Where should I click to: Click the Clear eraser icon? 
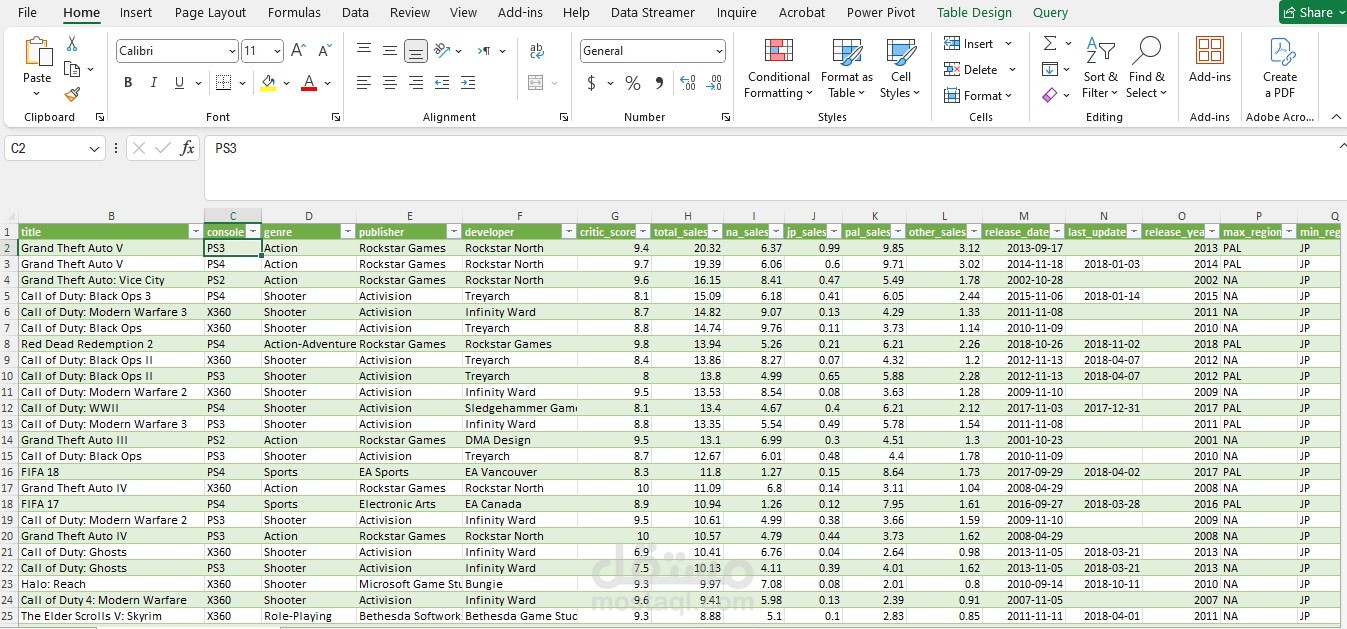click(x=1049, y=95)
